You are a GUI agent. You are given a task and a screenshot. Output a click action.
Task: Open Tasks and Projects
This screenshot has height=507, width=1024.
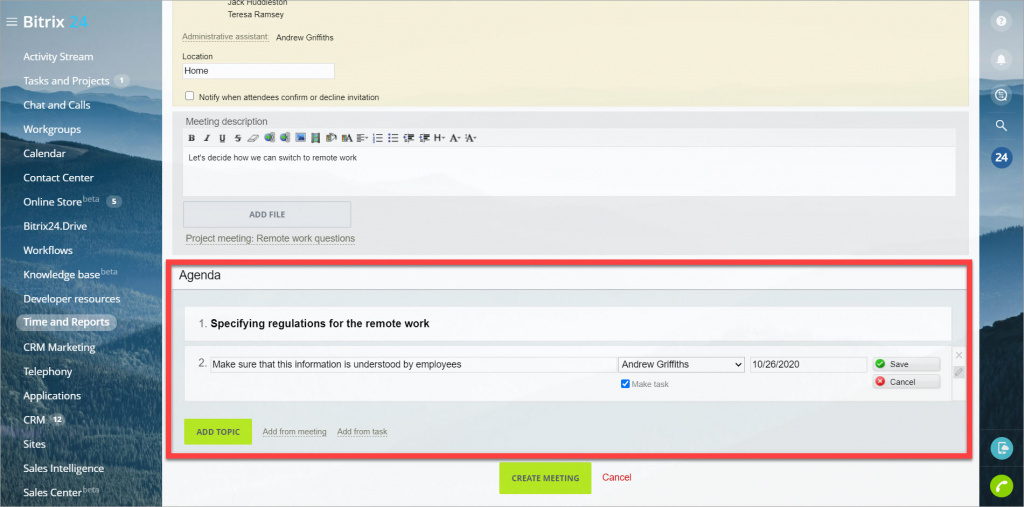pos(66,81)
